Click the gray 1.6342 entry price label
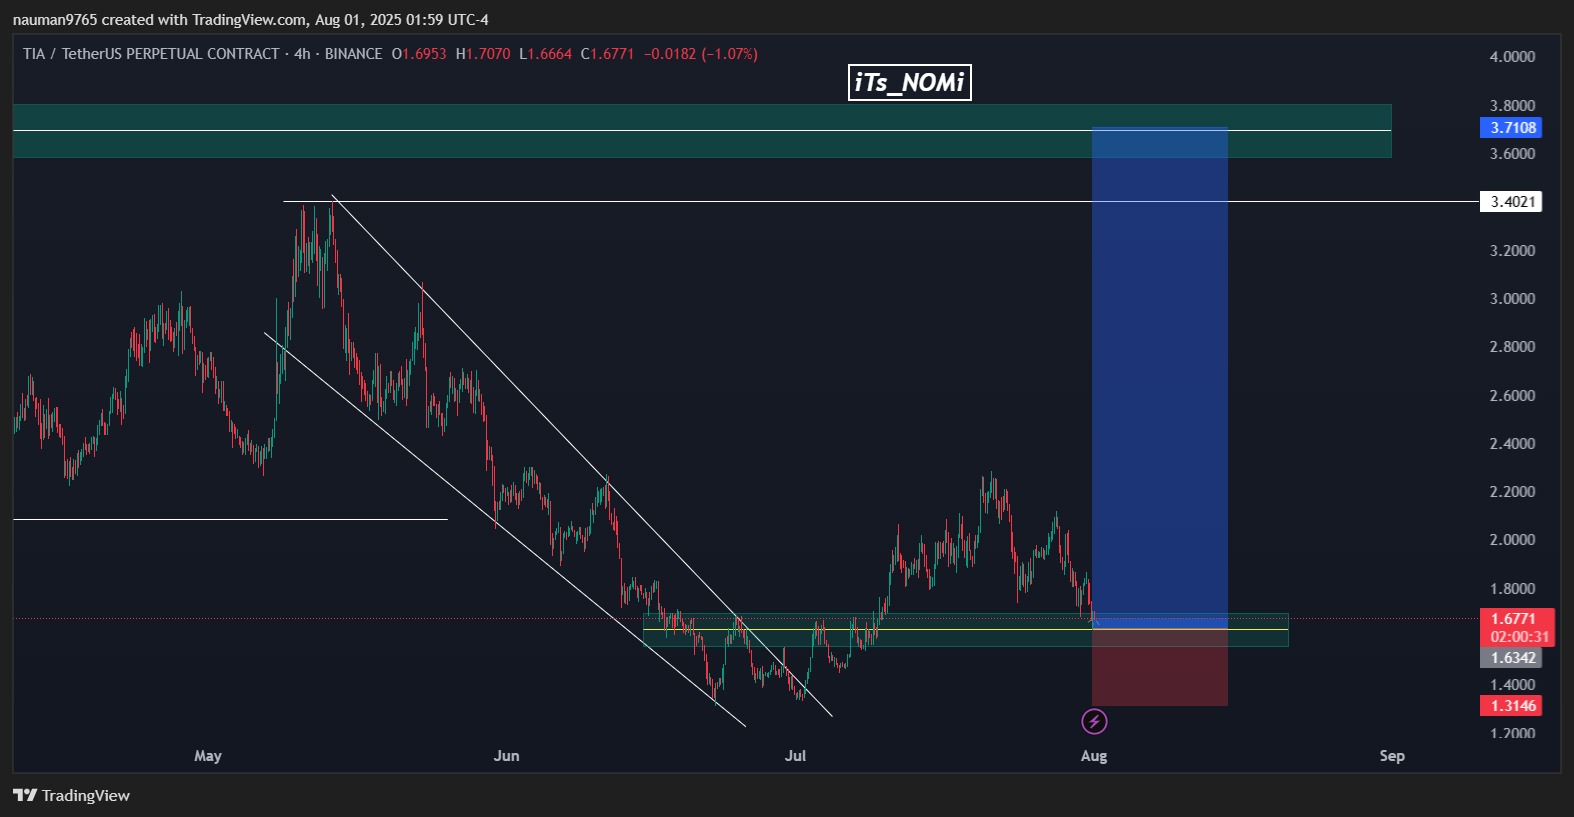The height and width of the screenshot is (817, 1574). pos(1511,658)
